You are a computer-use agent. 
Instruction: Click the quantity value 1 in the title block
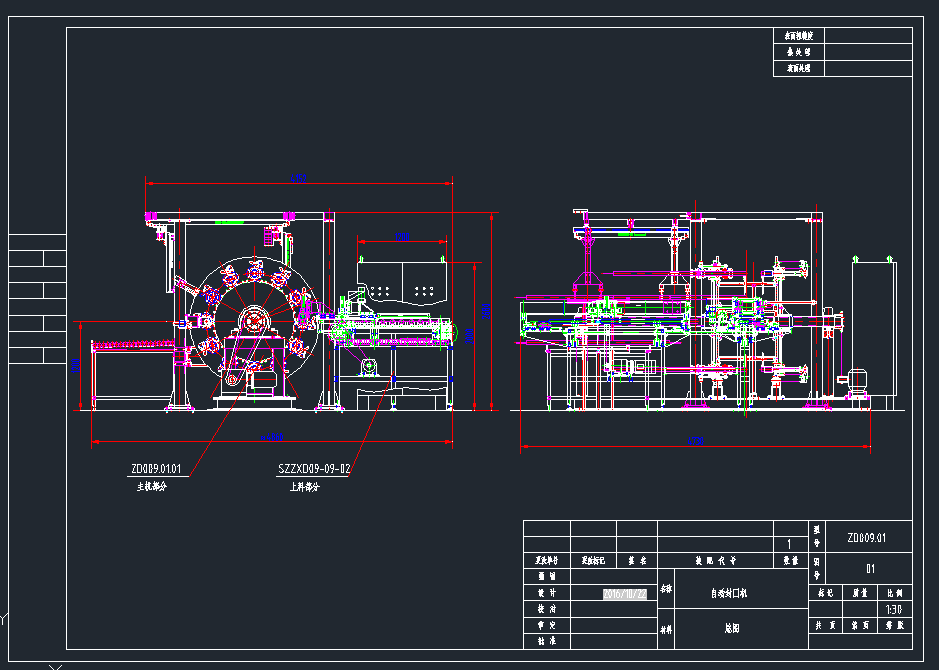[789, 544]
